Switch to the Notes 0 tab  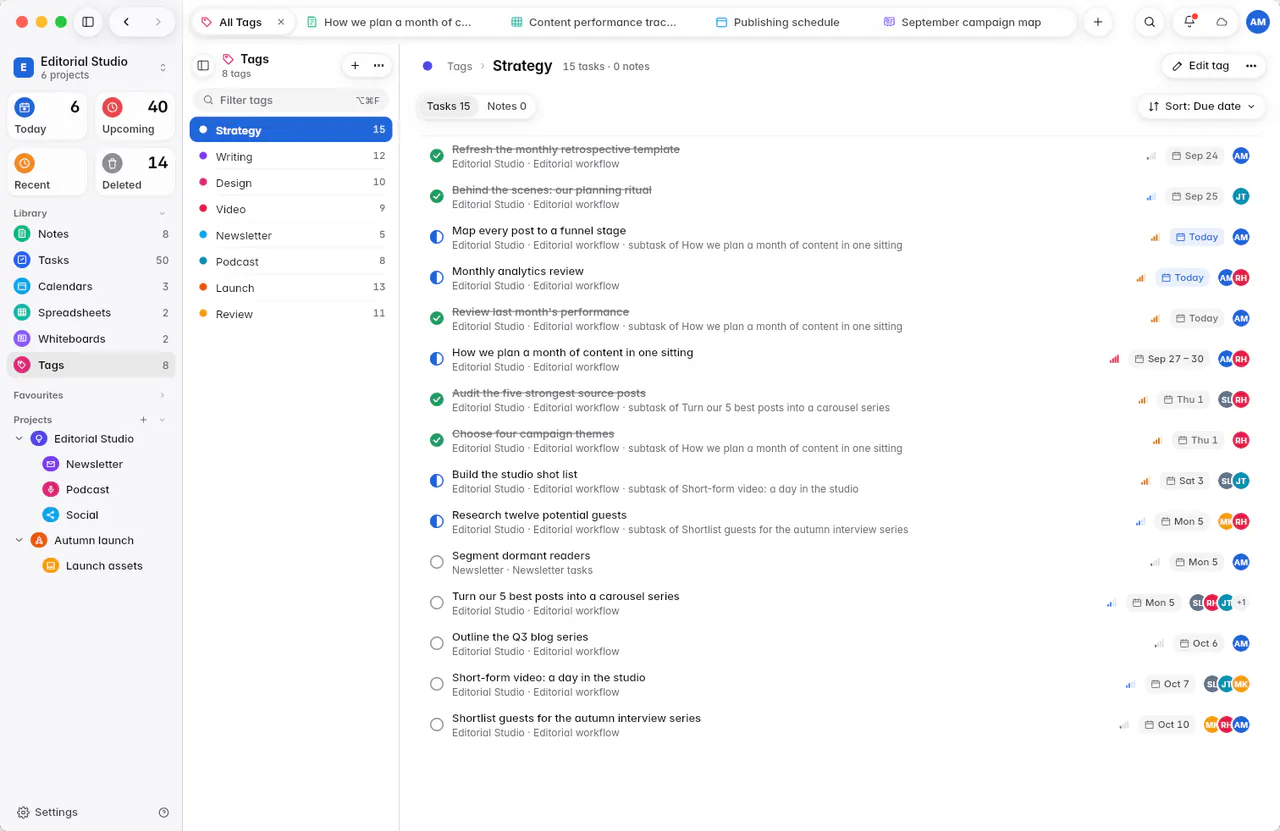pyautogui.click(x=507, y=106)
